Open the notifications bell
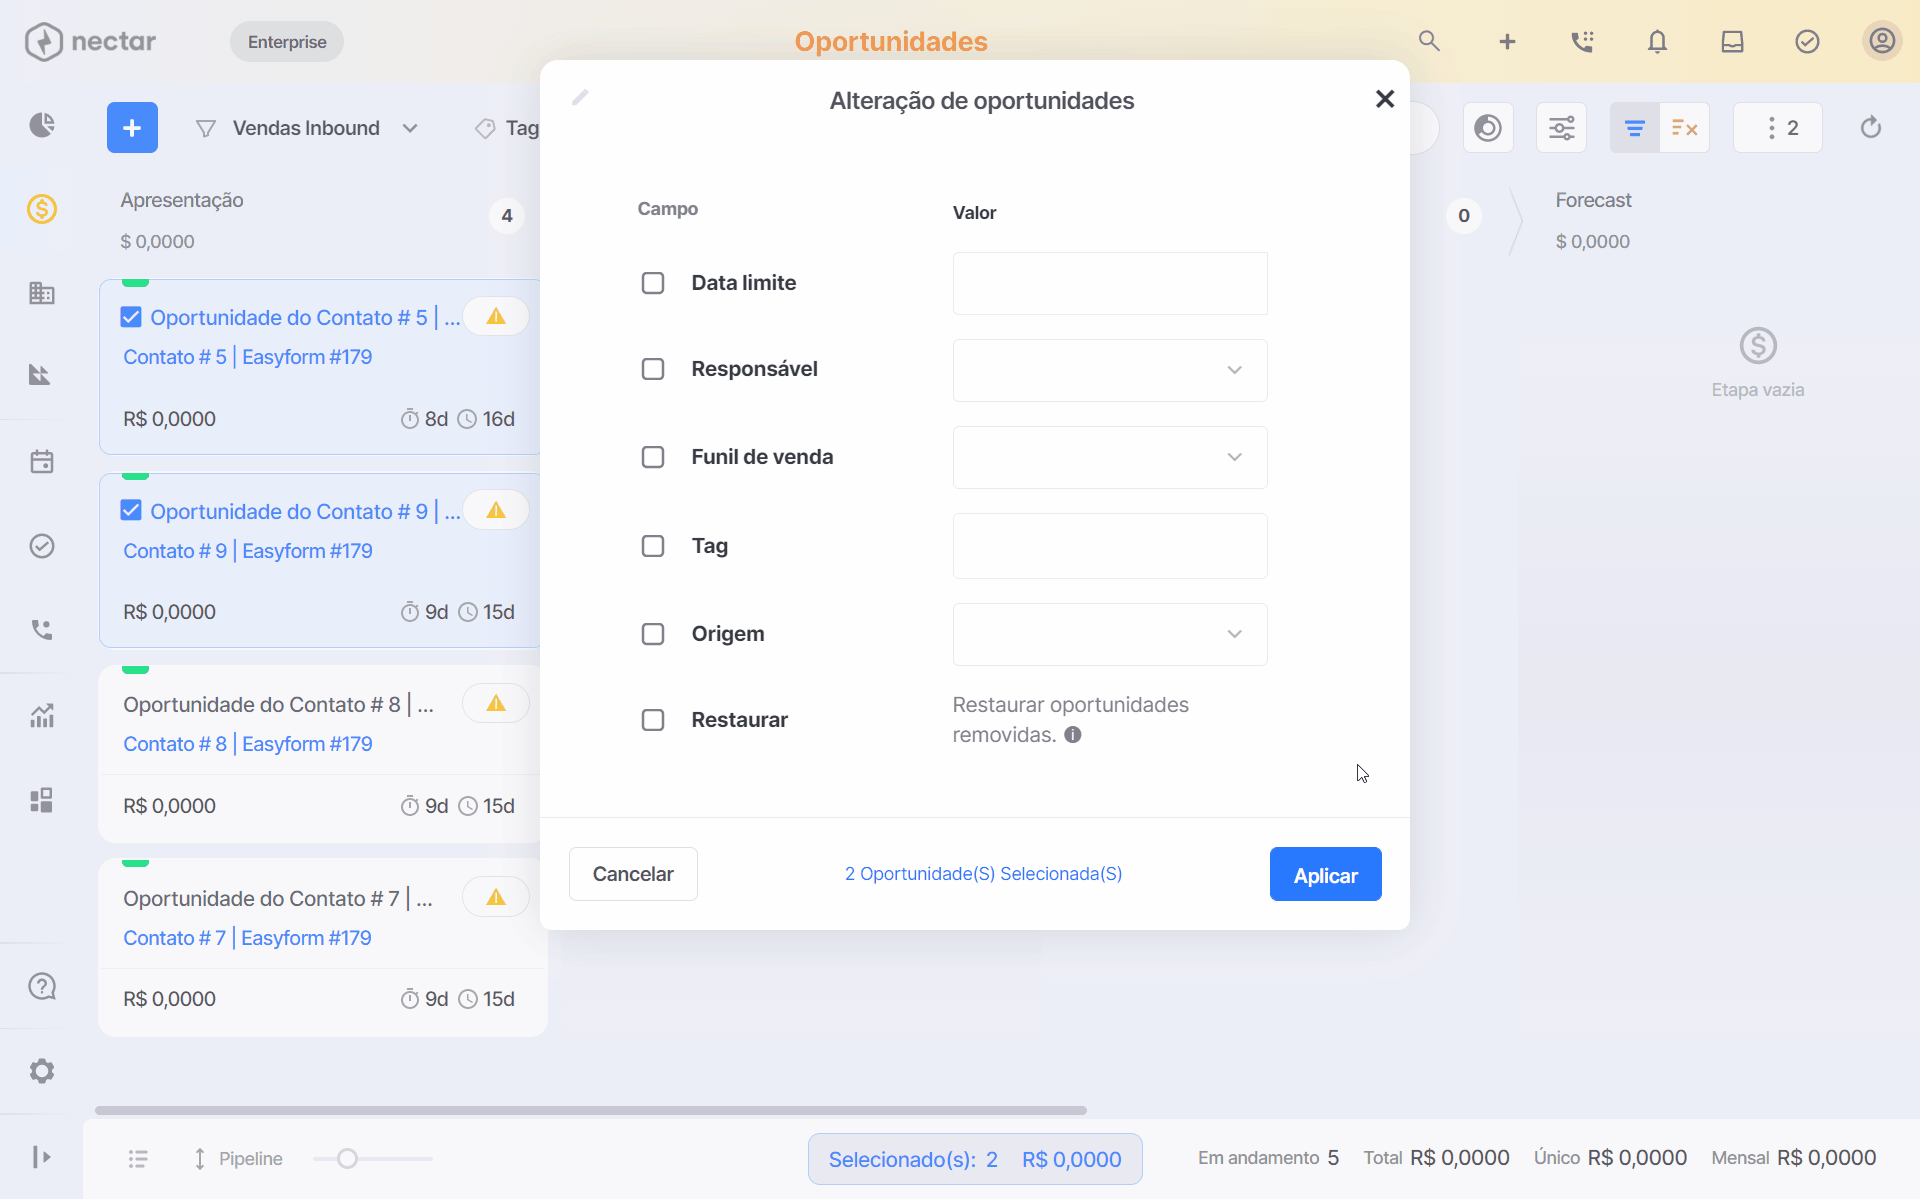 1657,42
